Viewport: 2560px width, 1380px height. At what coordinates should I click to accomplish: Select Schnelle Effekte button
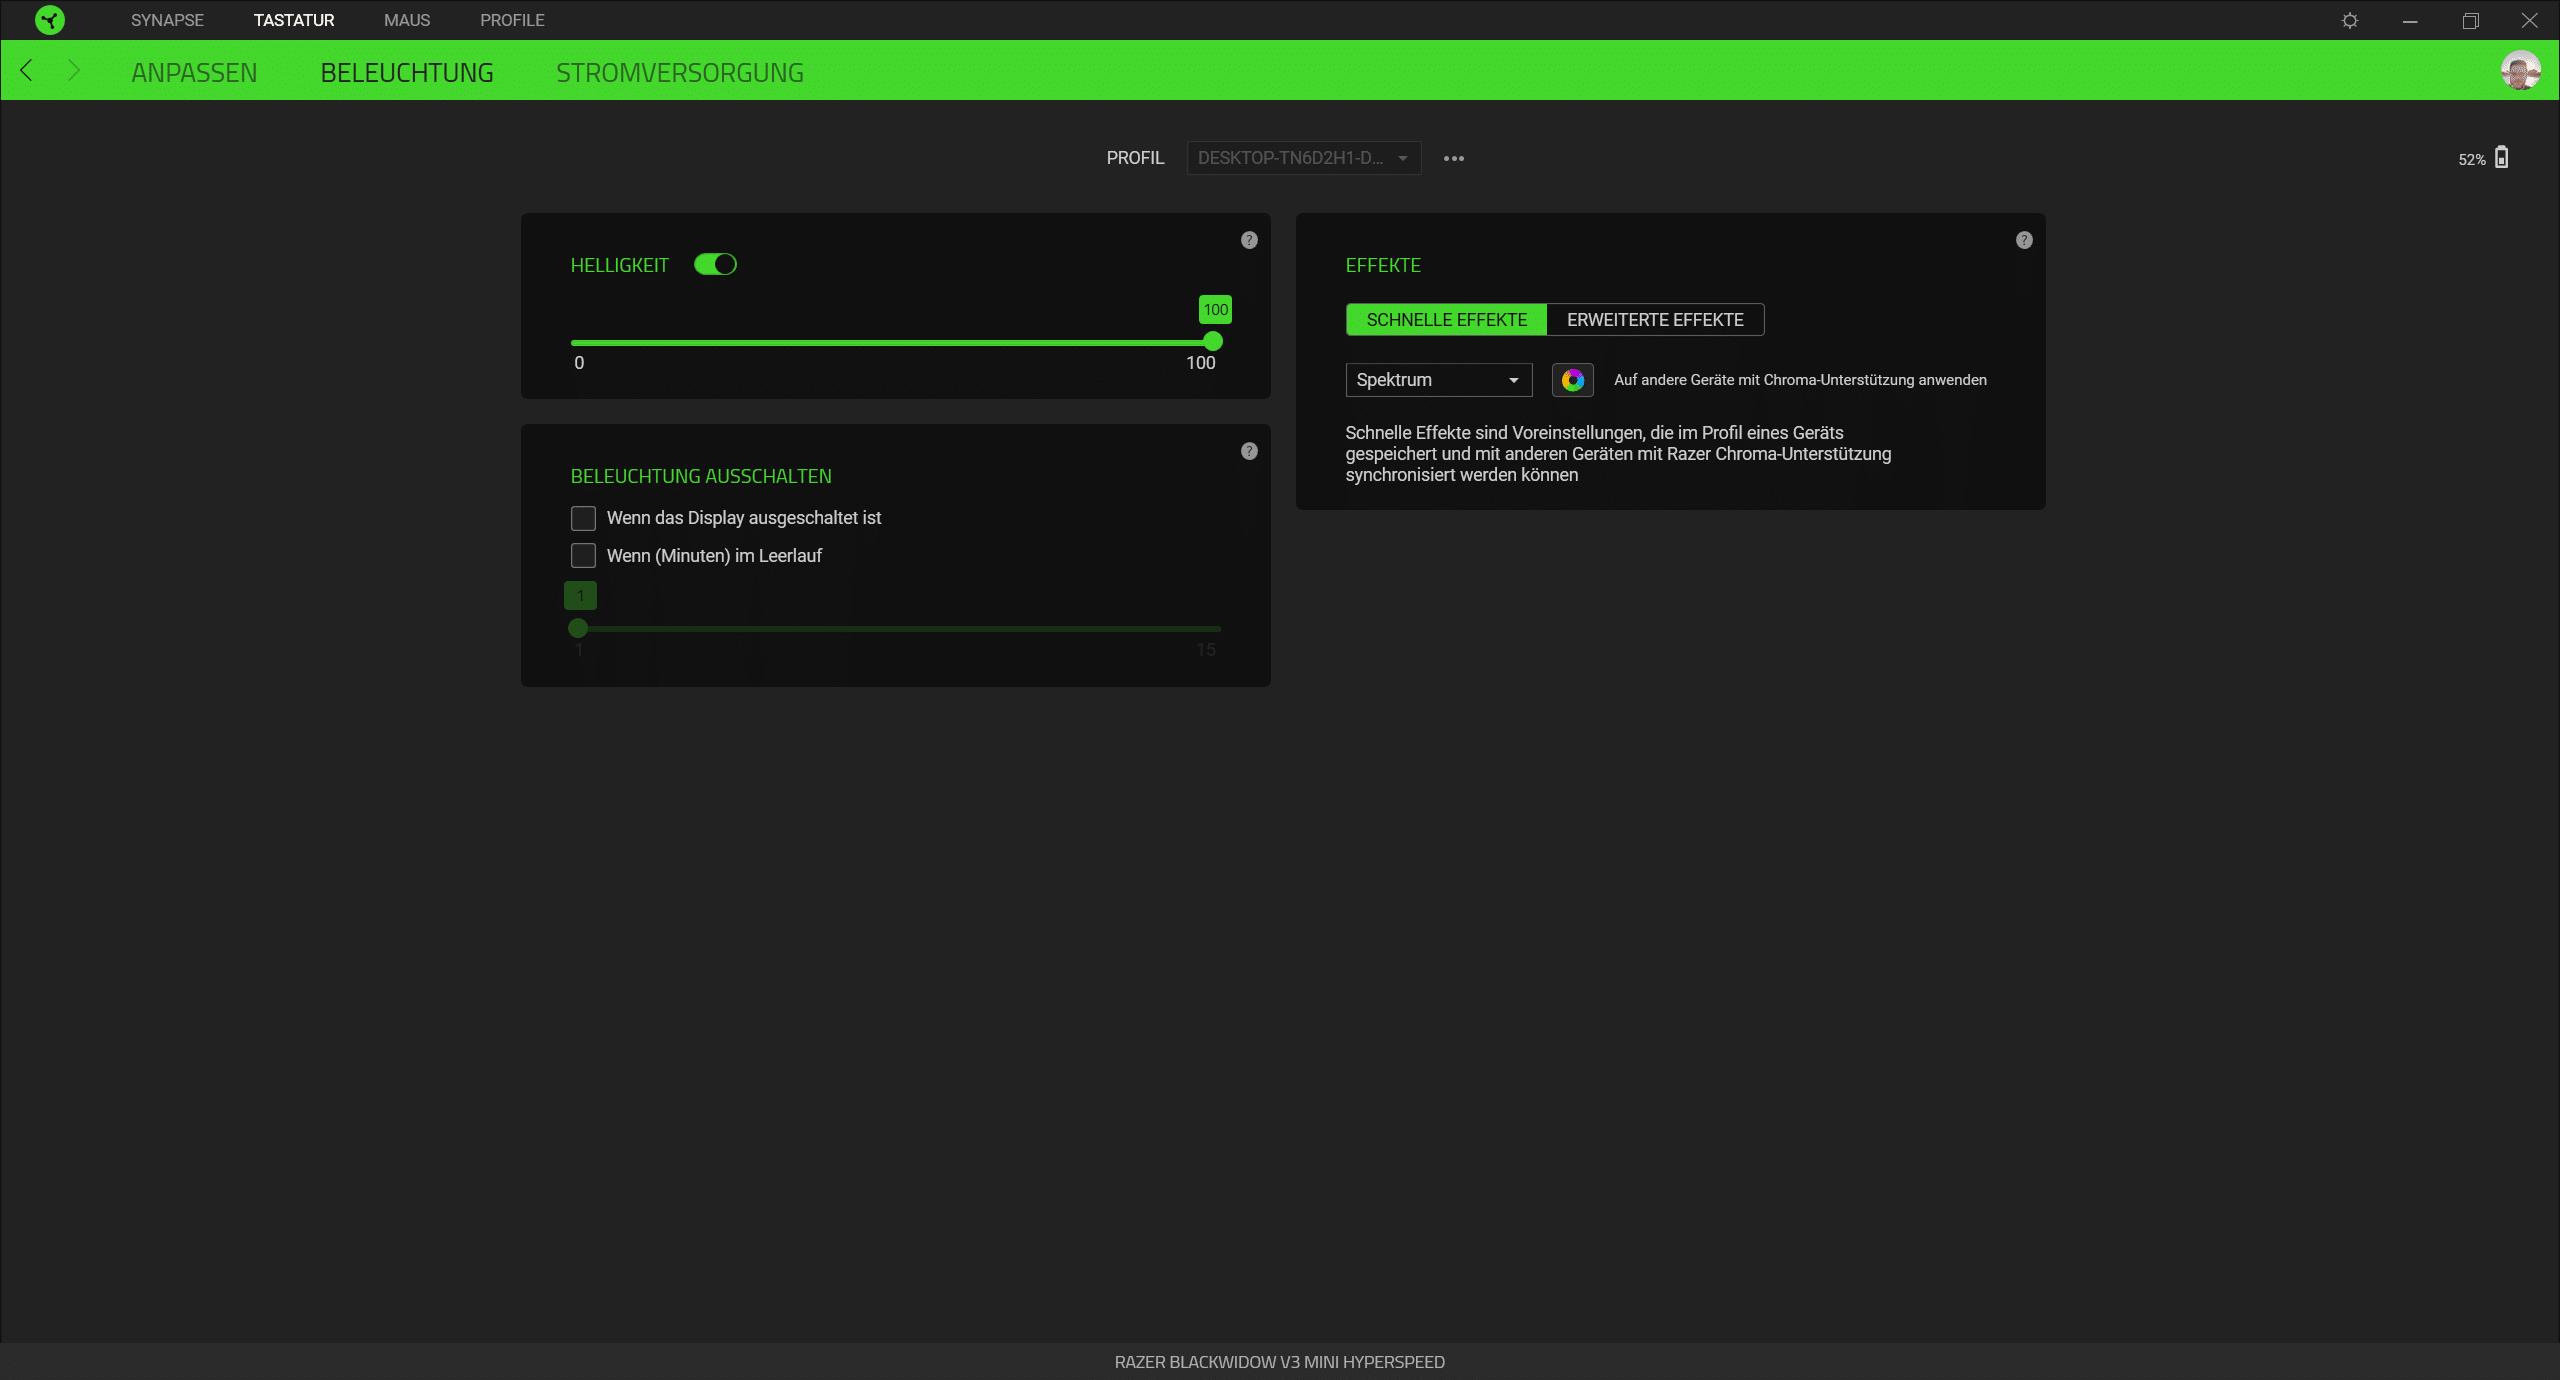pyautogui.click(x=1446, y=320)
